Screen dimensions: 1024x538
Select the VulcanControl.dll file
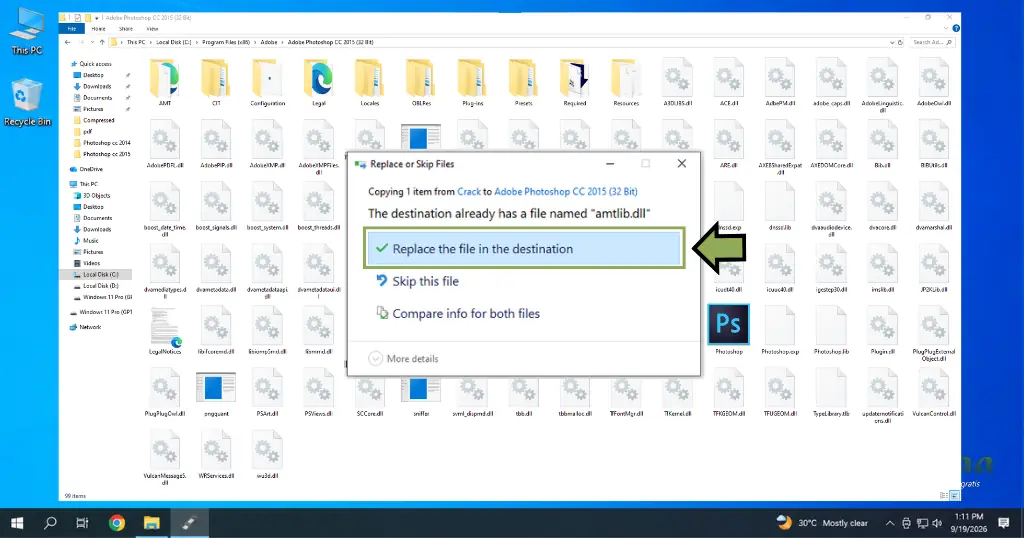tap(934, 392)
